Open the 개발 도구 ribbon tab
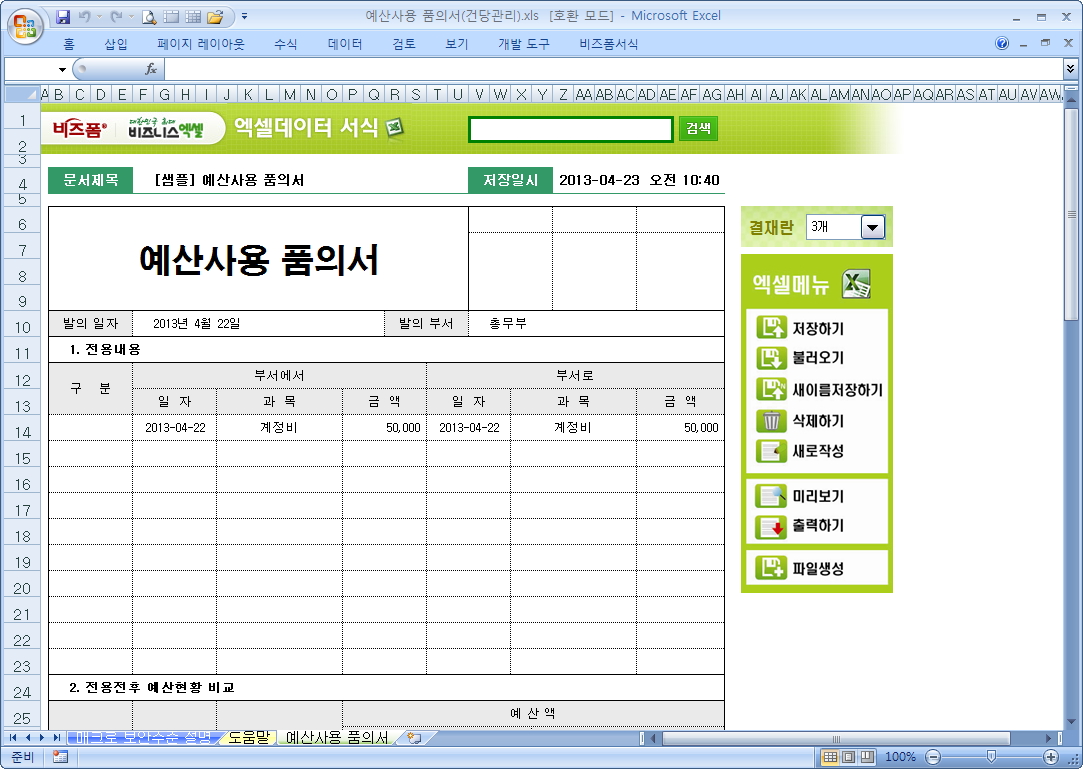This screenshot has width=1083, height=769. pyautogui.click(x=524, y=44)
